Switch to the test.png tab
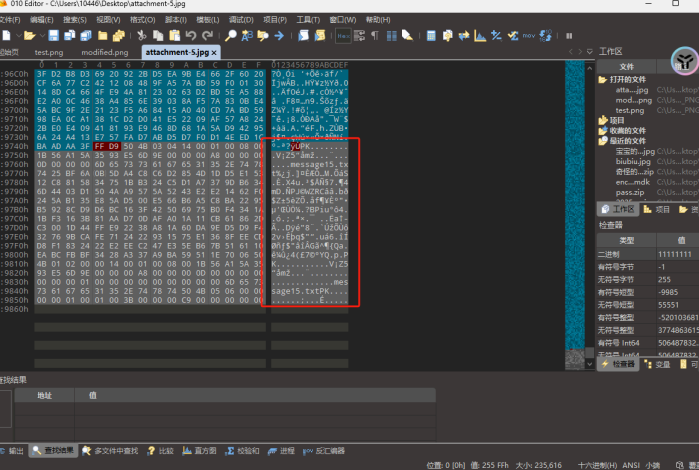This screenshot has width=699, height=470. (x=49, y=52)
